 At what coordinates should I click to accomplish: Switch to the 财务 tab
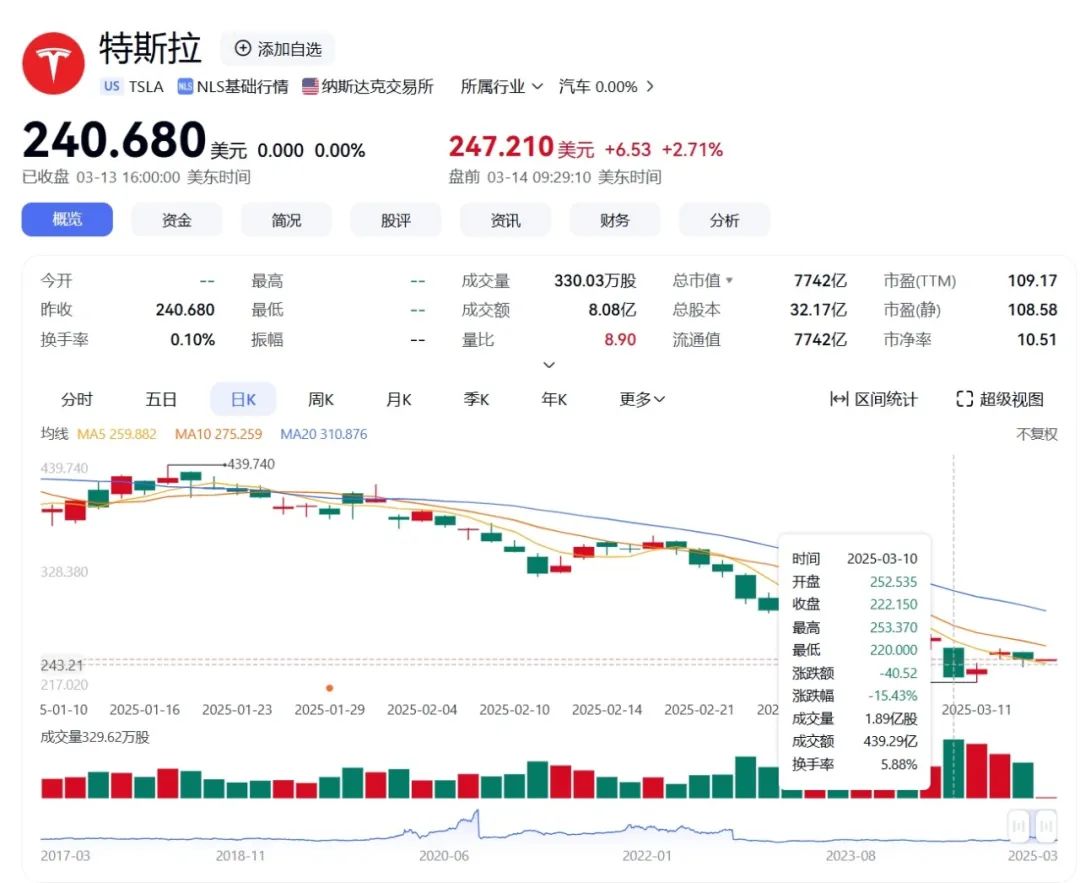(614, 220)
